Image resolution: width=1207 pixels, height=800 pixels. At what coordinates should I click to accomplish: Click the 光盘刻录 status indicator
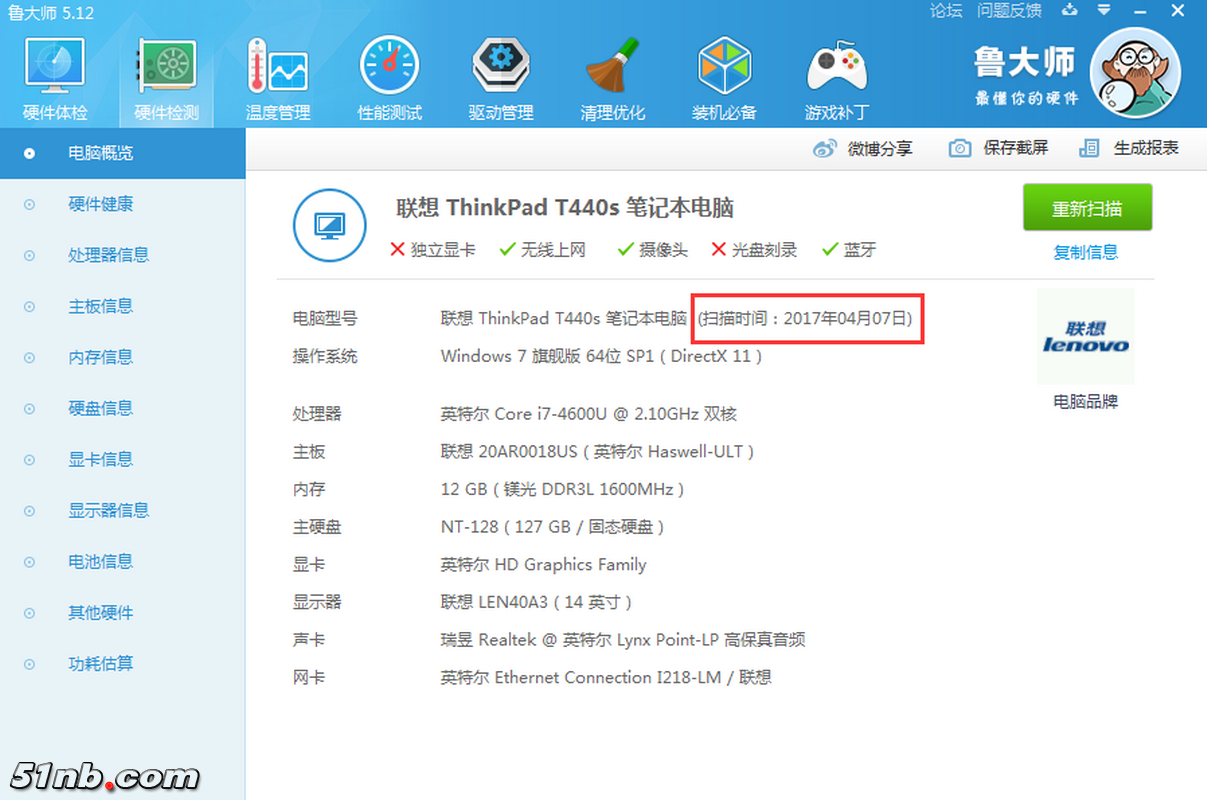click(x=754, y=249)
